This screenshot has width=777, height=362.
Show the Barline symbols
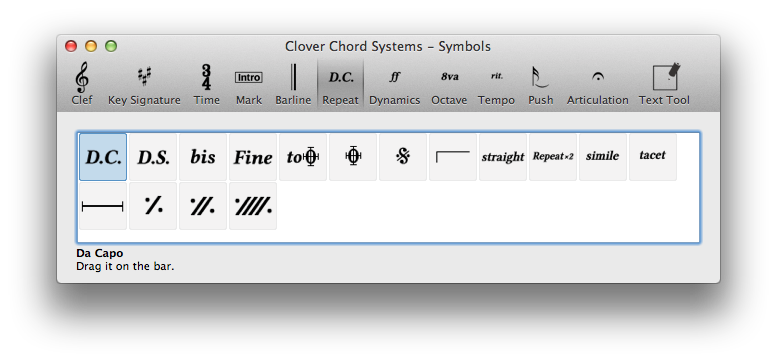click(x=293, y=84)
